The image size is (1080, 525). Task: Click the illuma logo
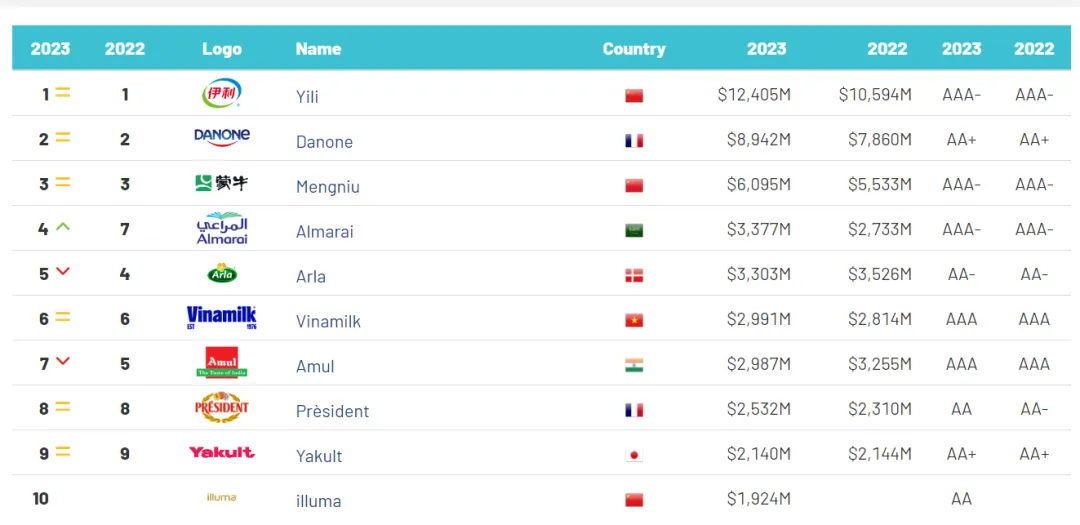click(x=221, y=497)
